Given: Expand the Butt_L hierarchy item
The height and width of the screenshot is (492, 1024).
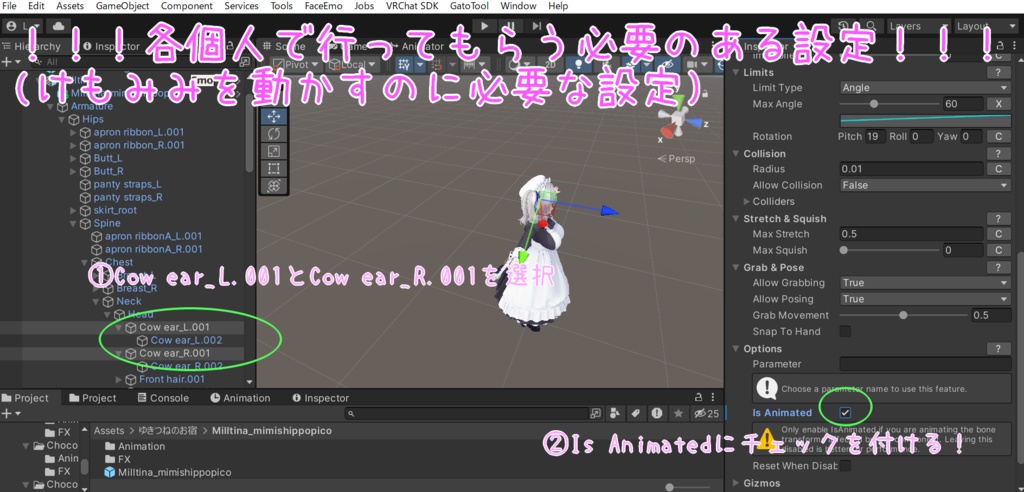Looking at the screenshot, I should [x=73, y=158].
